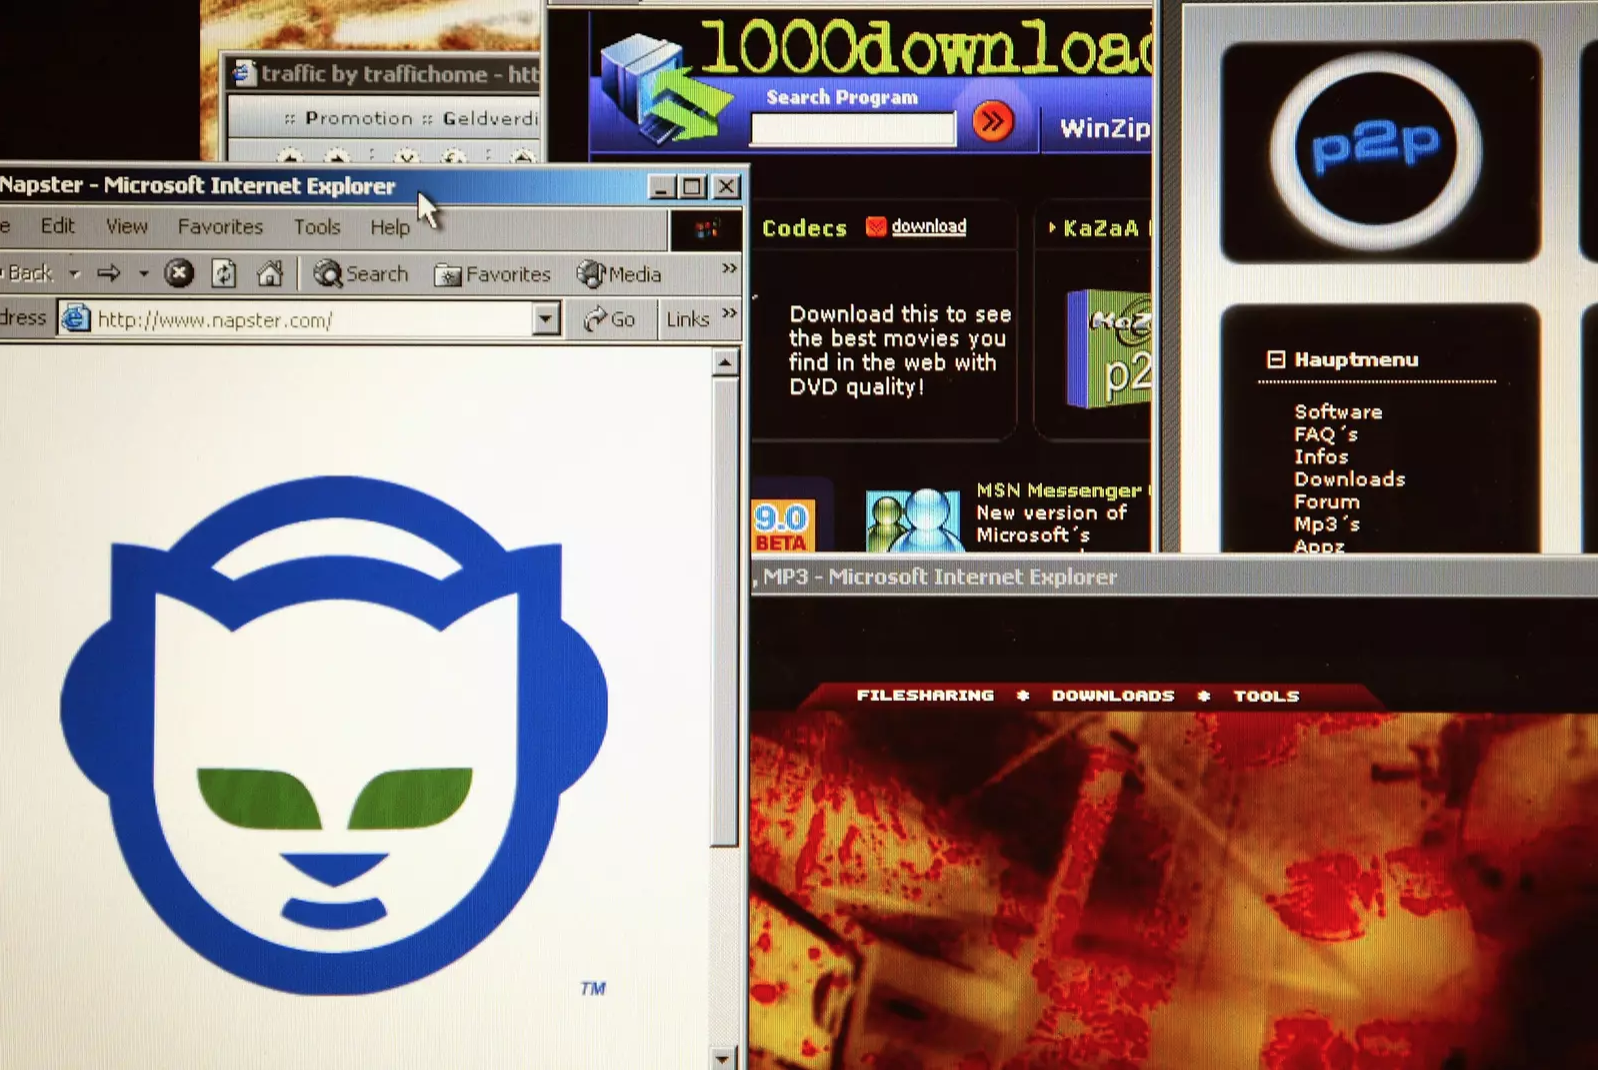Open Mp3's in the Hauptmenu
The width and height of the screenshot is (1598, 1070).
pos(1326,524)
